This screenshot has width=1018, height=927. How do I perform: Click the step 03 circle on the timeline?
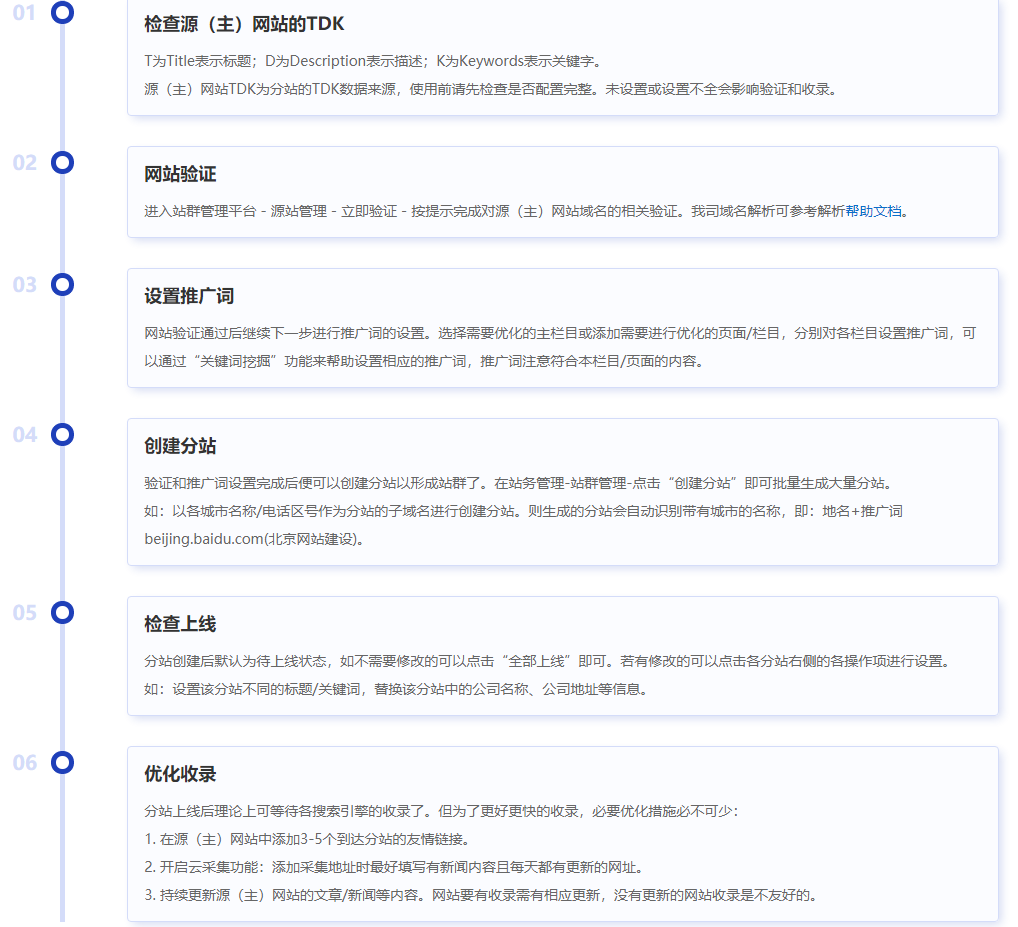[63, 284]
